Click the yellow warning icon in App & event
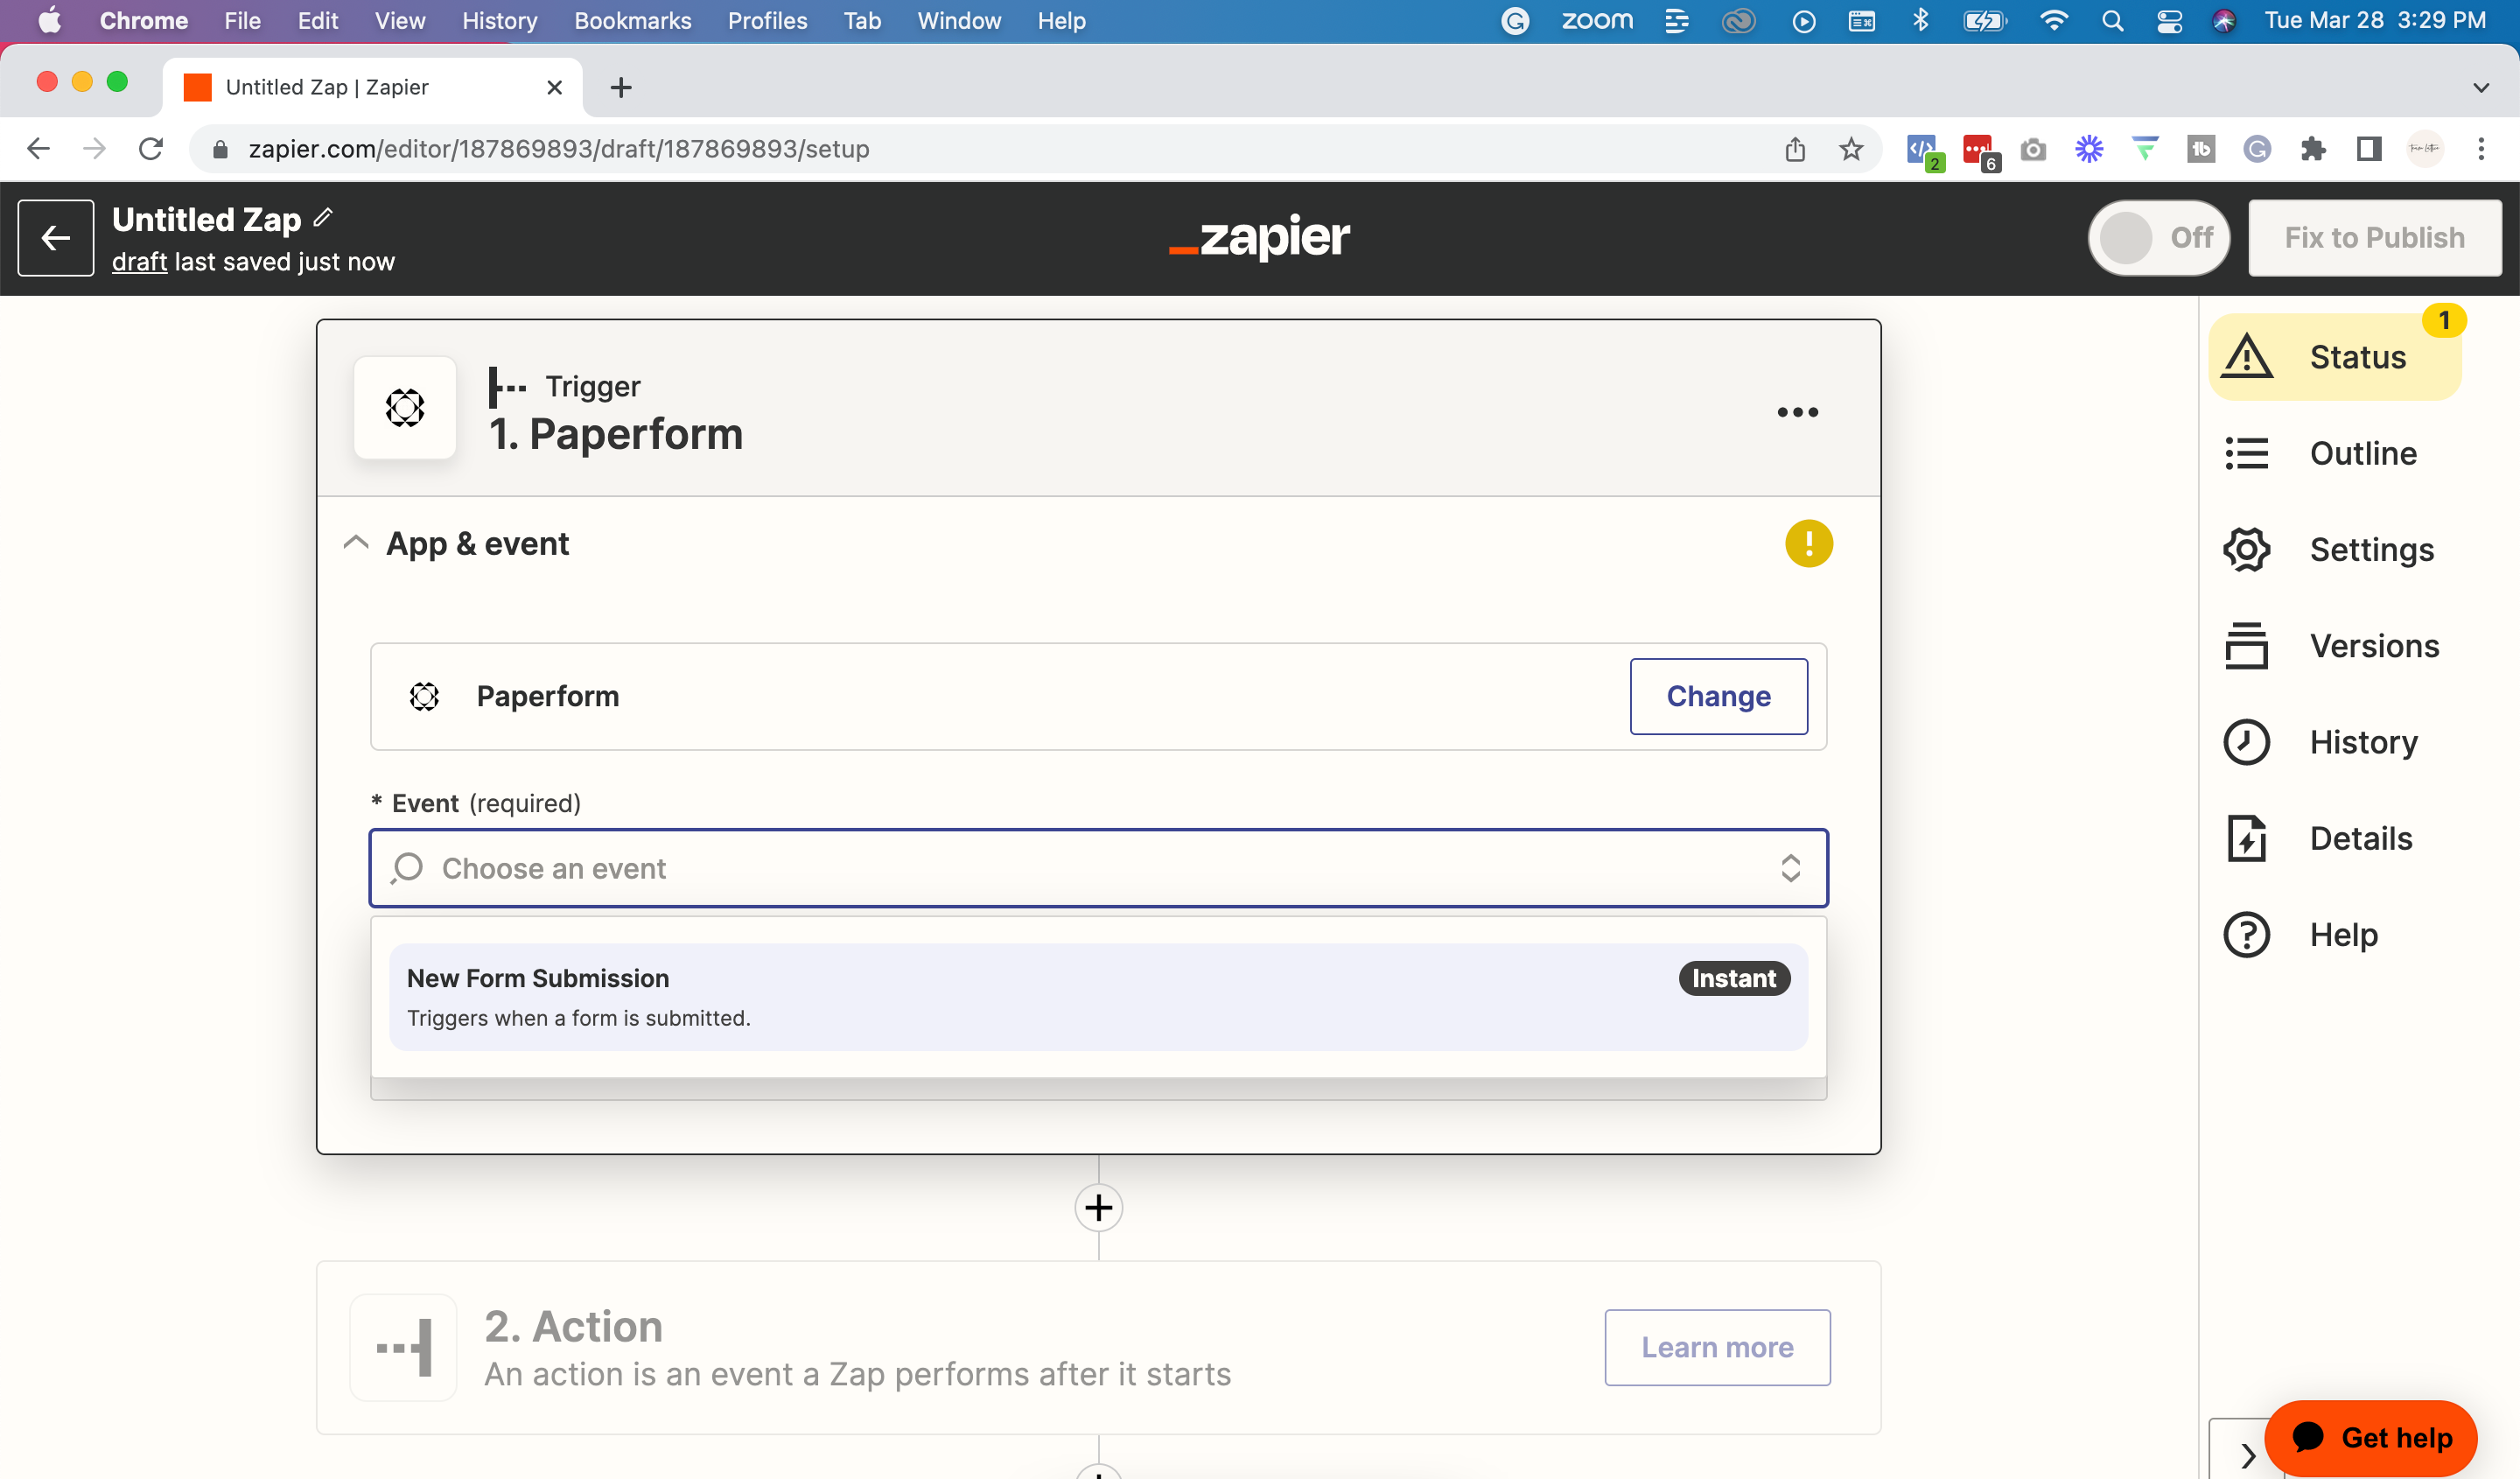This screenshot has width=2520, height=1479. pos(1809,544)
